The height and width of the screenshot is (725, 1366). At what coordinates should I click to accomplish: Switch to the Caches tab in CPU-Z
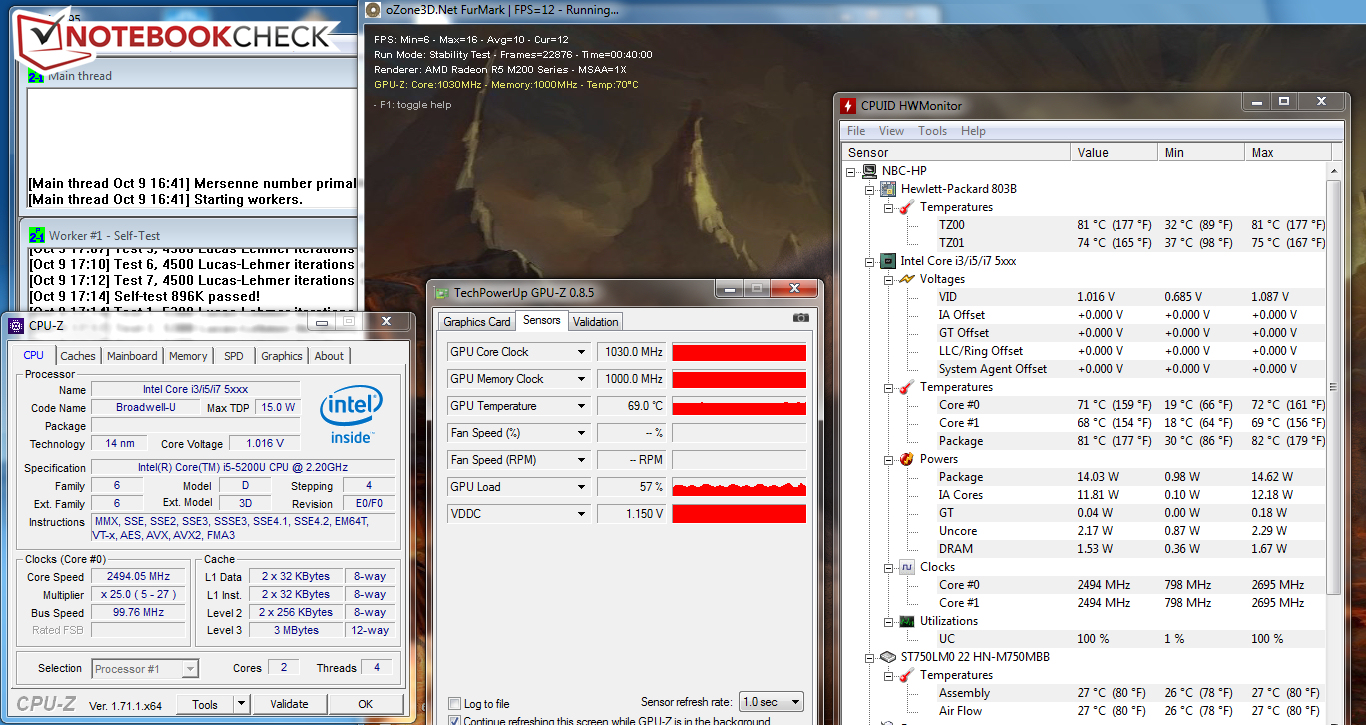[x=78, y=356]
